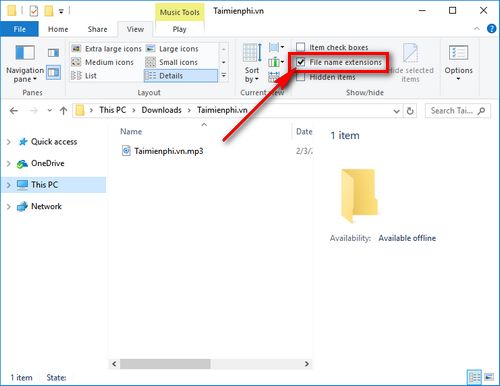Click the 1 item status bar text

tap(21, 378)
